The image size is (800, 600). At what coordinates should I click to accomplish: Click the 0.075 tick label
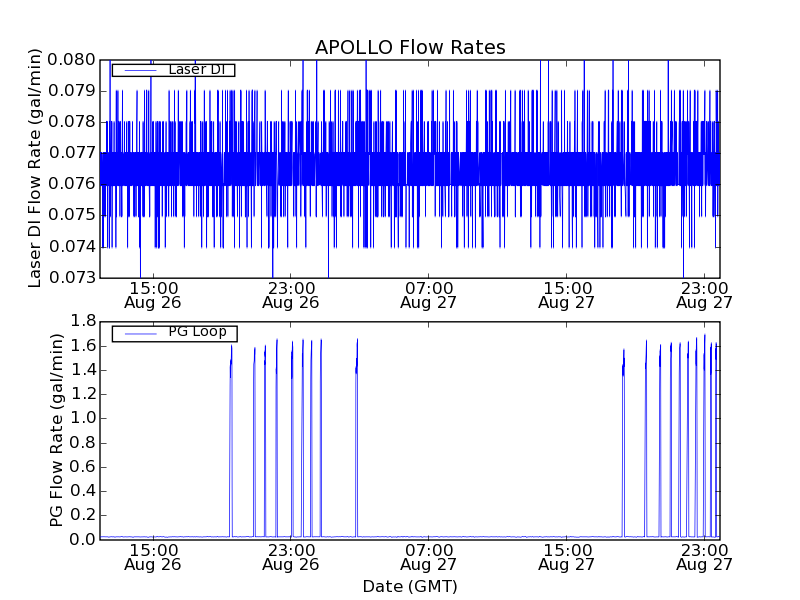coord(71,215)
